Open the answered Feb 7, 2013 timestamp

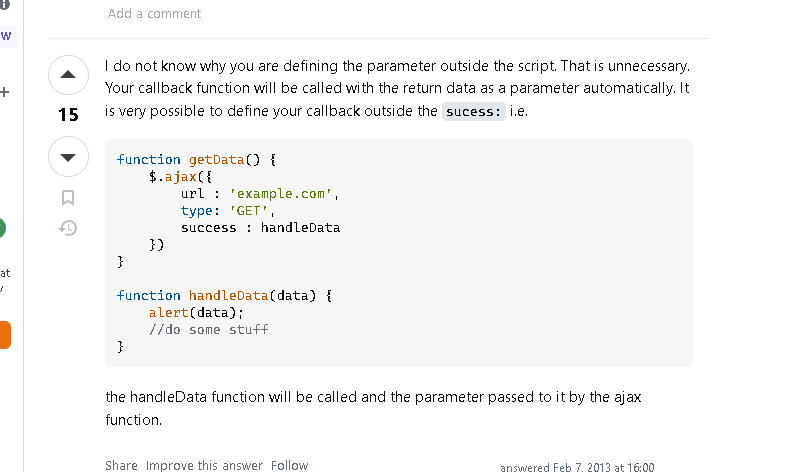point(577,467)
